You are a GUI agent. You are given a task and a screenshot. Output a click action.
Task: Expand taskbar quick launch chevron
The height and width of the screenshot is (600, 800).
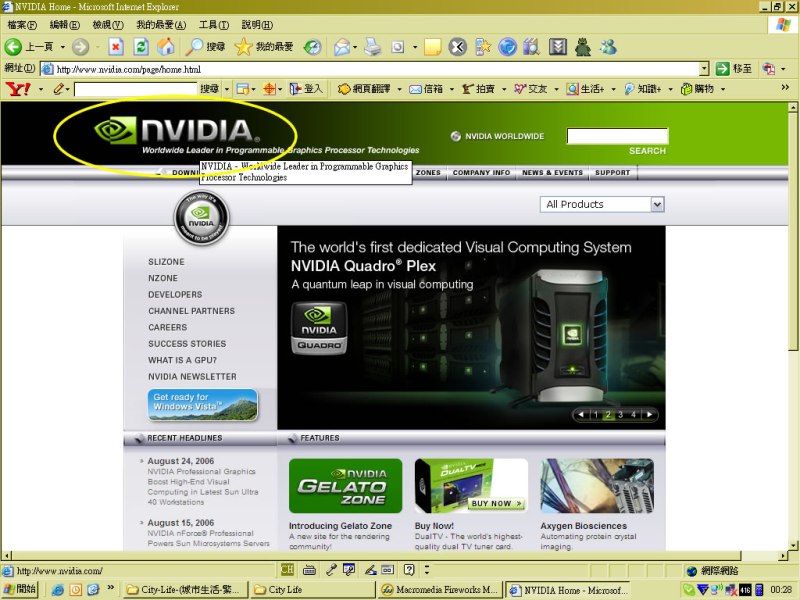click(111, 588)
